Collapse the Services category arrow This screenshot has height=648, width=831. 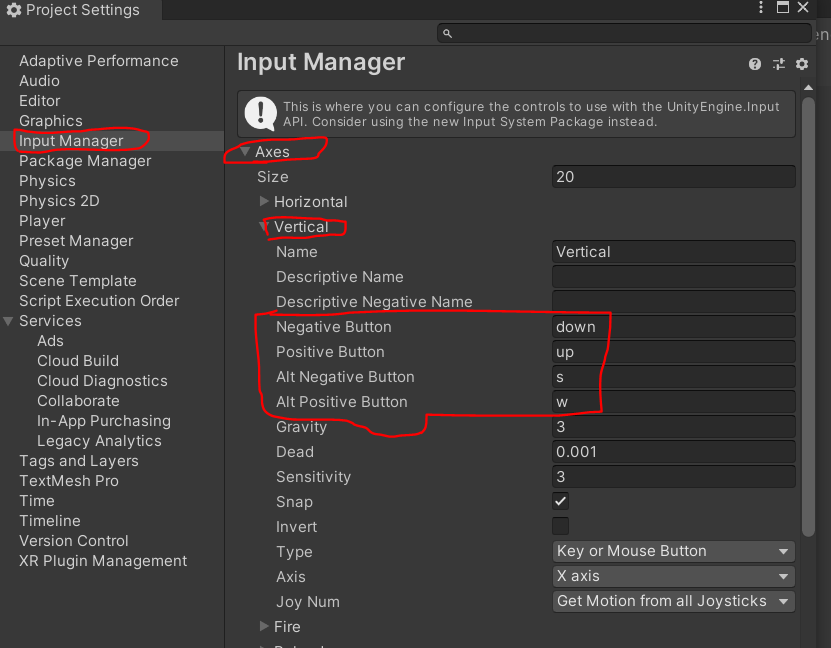point(8,321)
